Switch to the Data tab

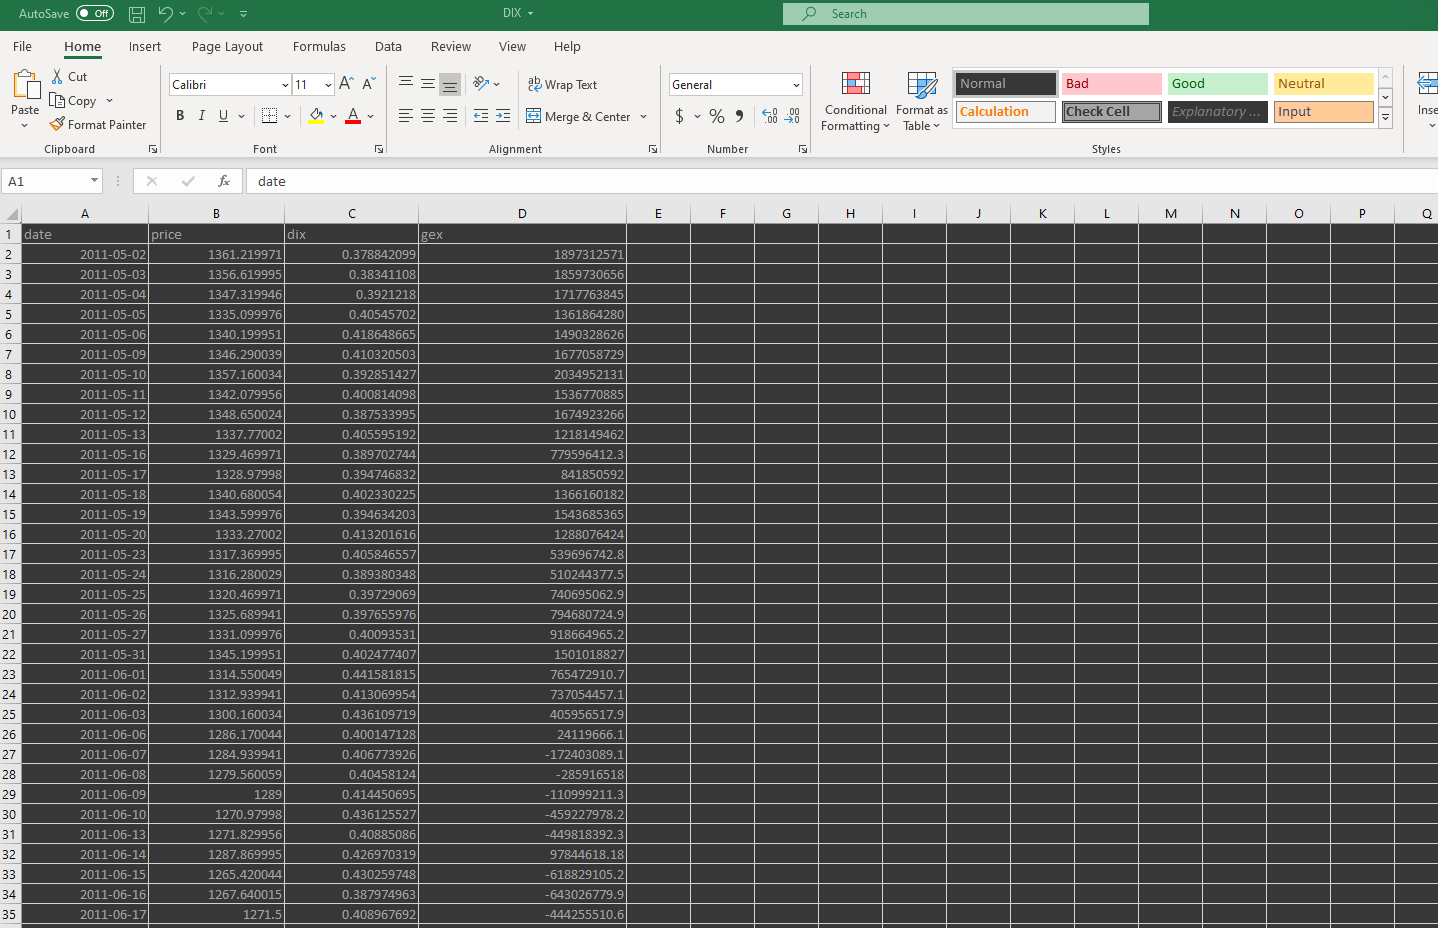click(388, 47)
